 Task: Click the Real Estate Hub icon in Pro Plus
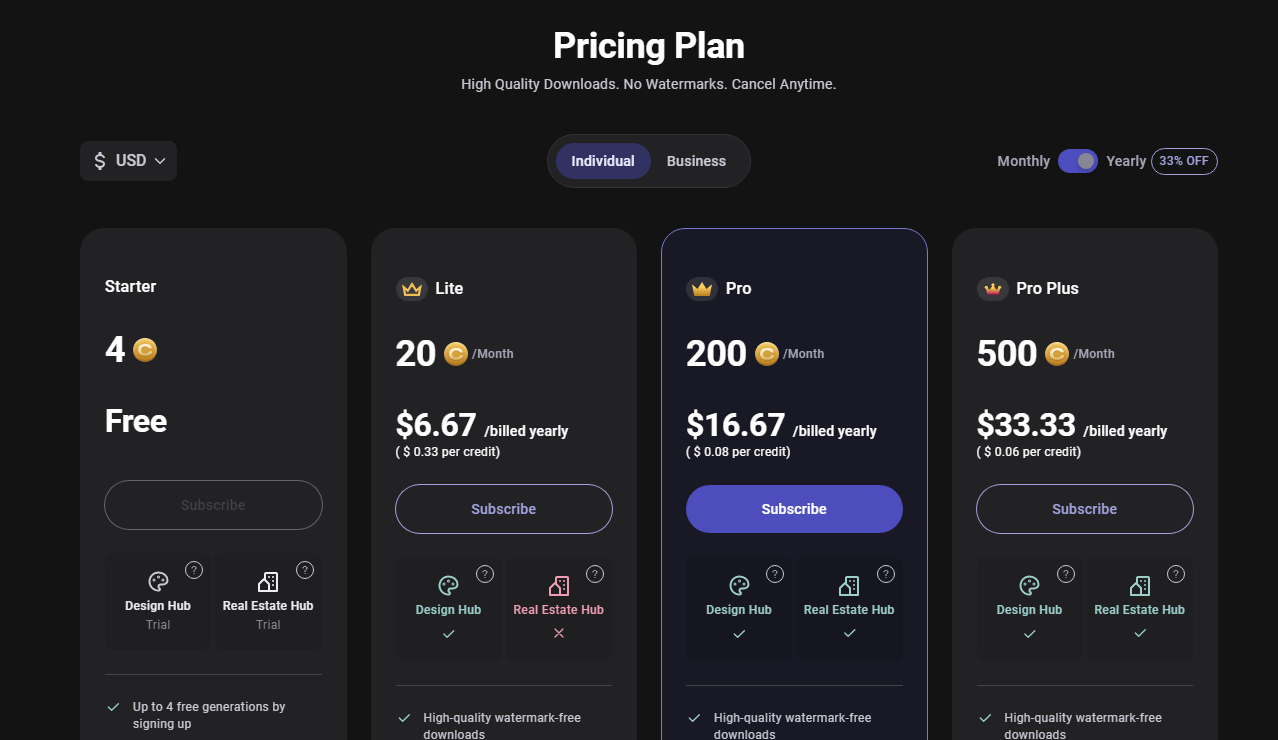click(1139, 586)
